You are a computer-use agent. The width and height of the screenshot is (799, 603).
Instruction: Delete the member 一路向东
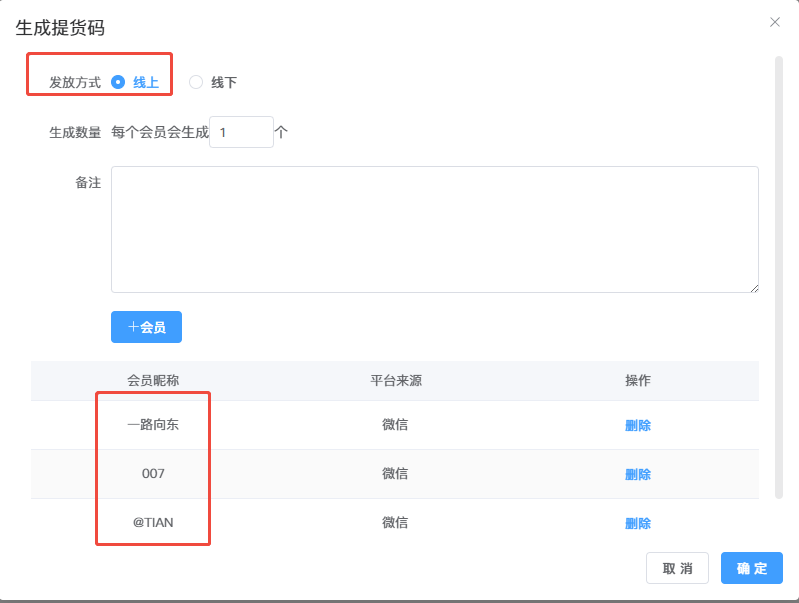pyautogui.click(x=637, y=425)
